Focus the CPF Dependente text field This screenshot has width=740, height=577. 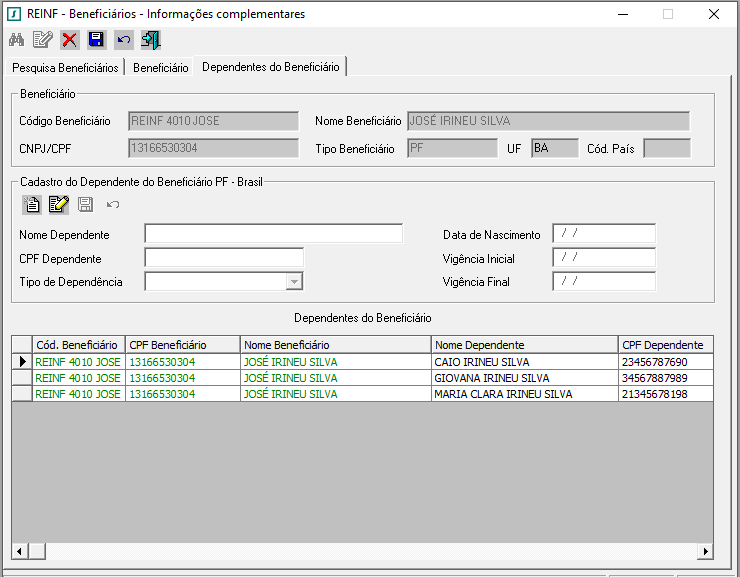click(224, 258)
